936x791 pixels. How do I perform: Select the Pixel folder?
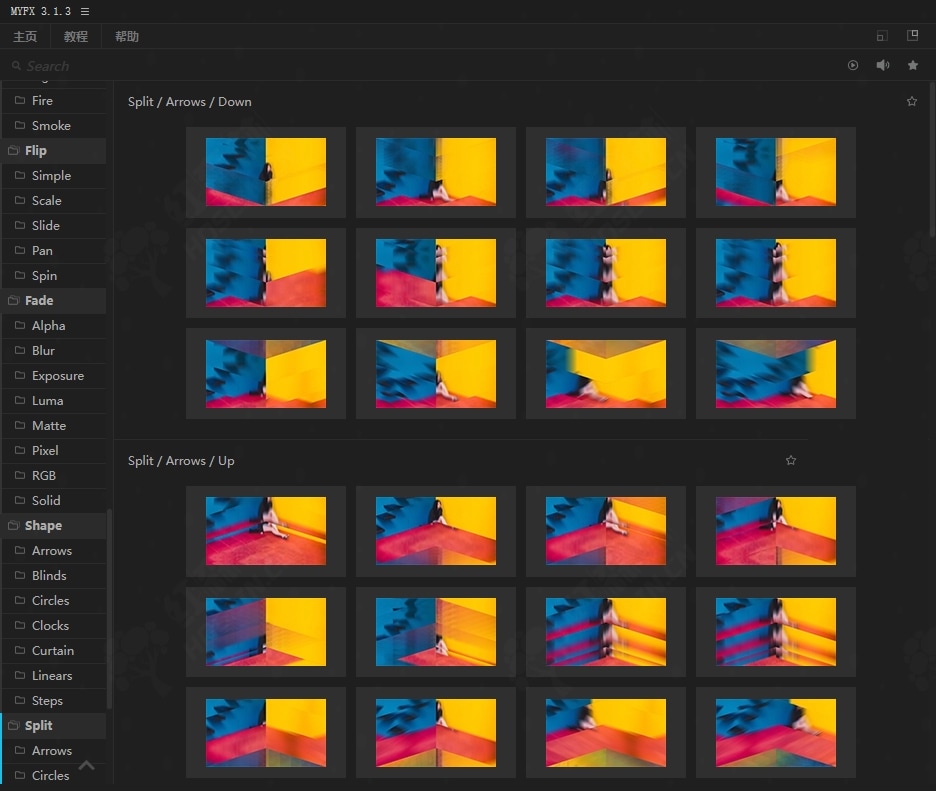coord(54,451)
